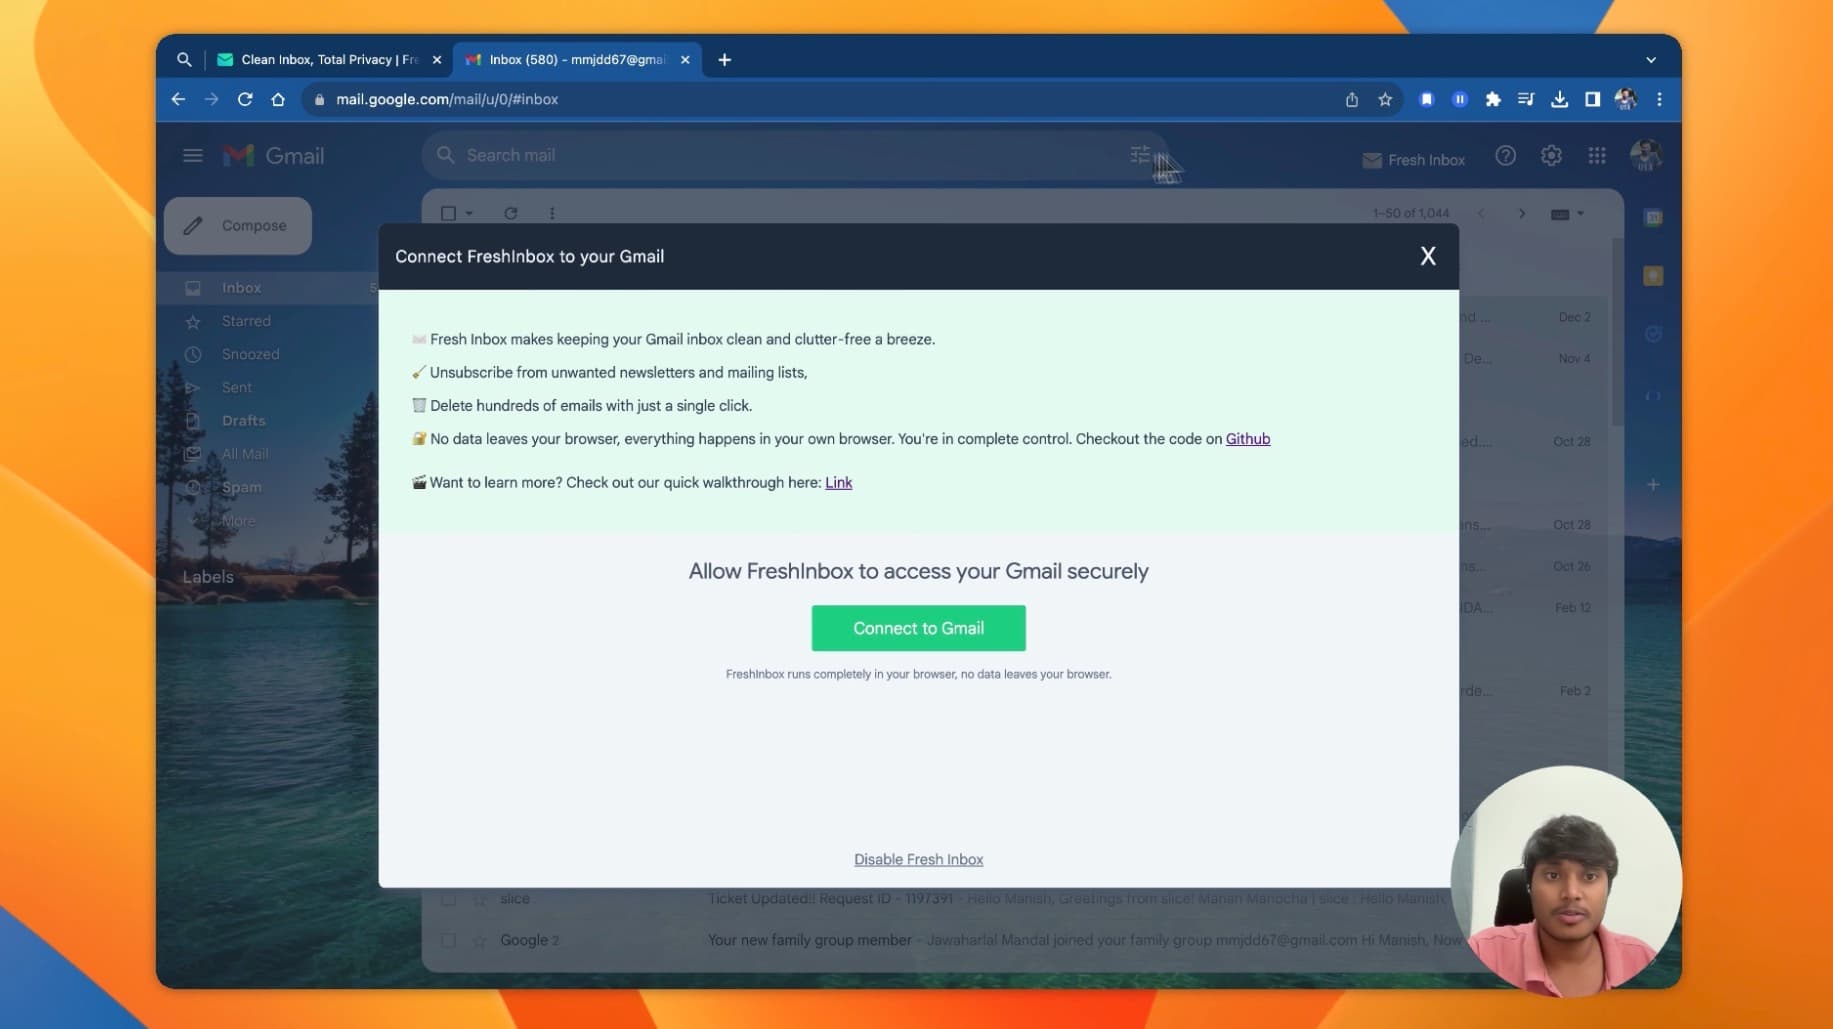Viewport: 1833px width, 1029px height.
Task: Show search options filter icon
Action: [x=1139, y=155]
